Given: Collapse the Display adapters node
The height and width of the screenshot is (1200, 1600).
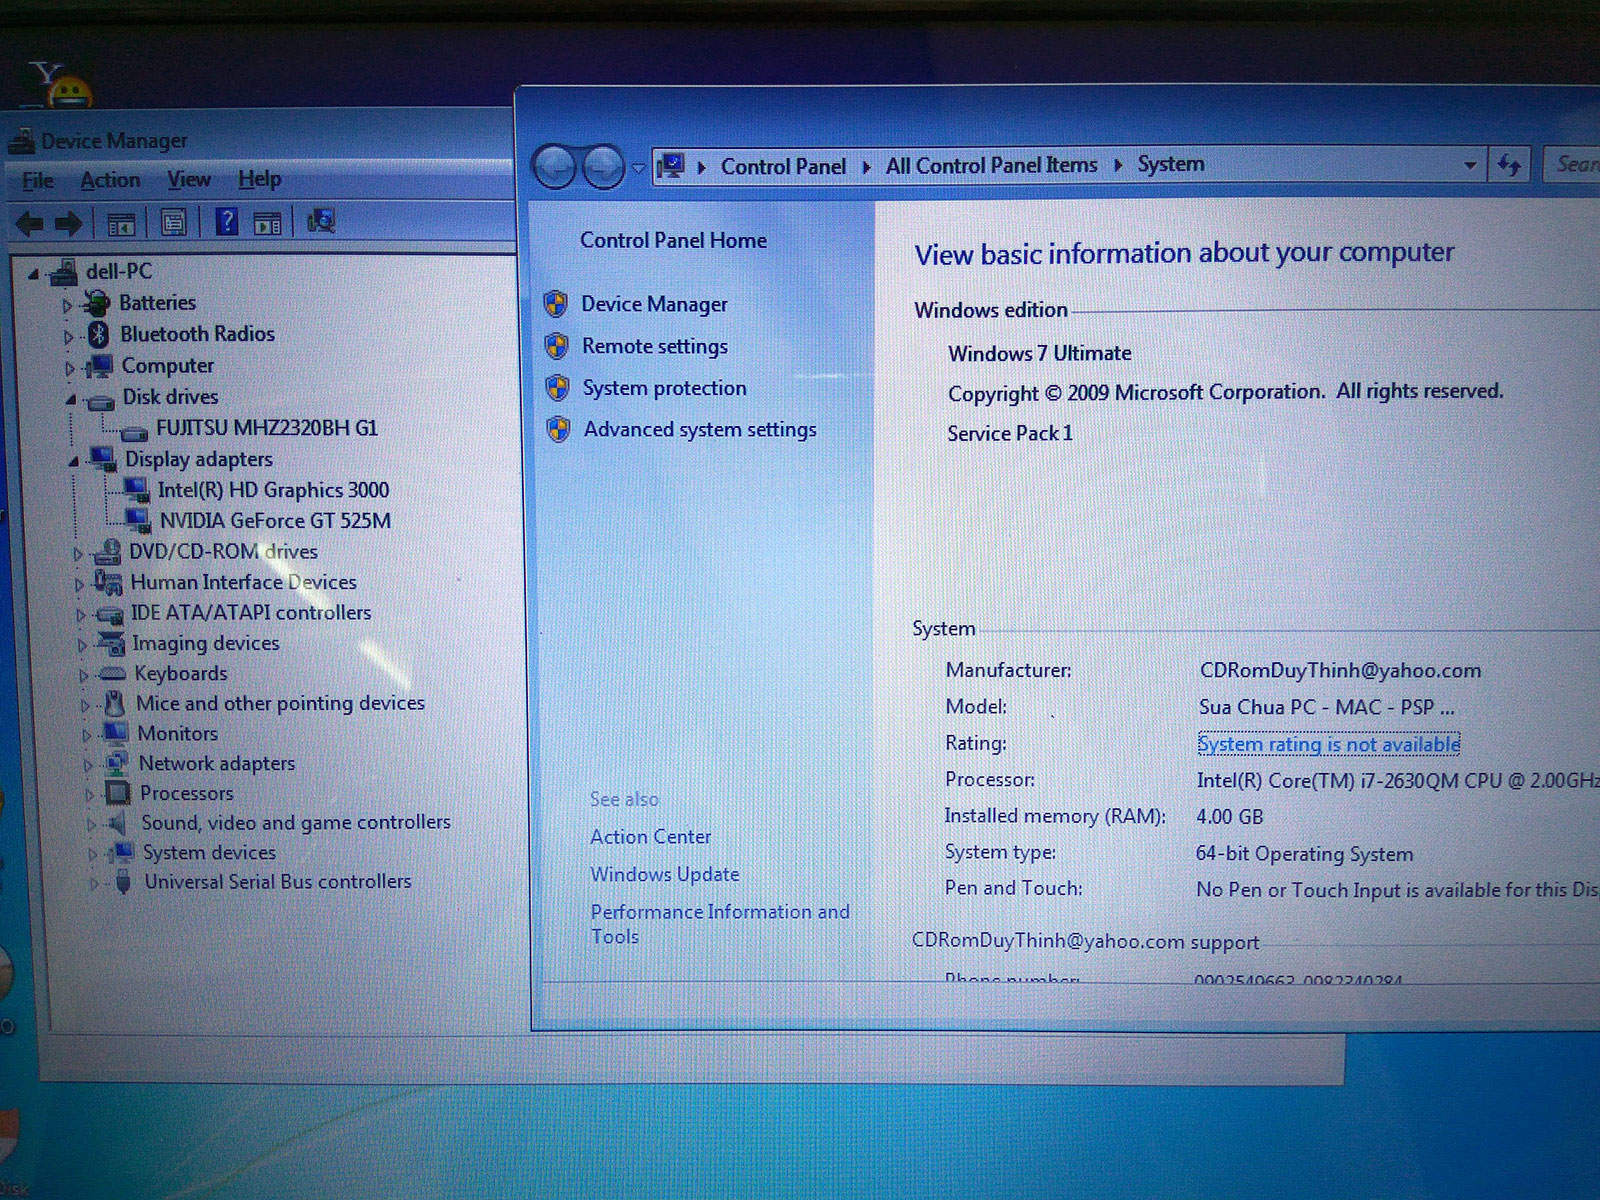Looking at the screenshot, I should coord(74,461).
